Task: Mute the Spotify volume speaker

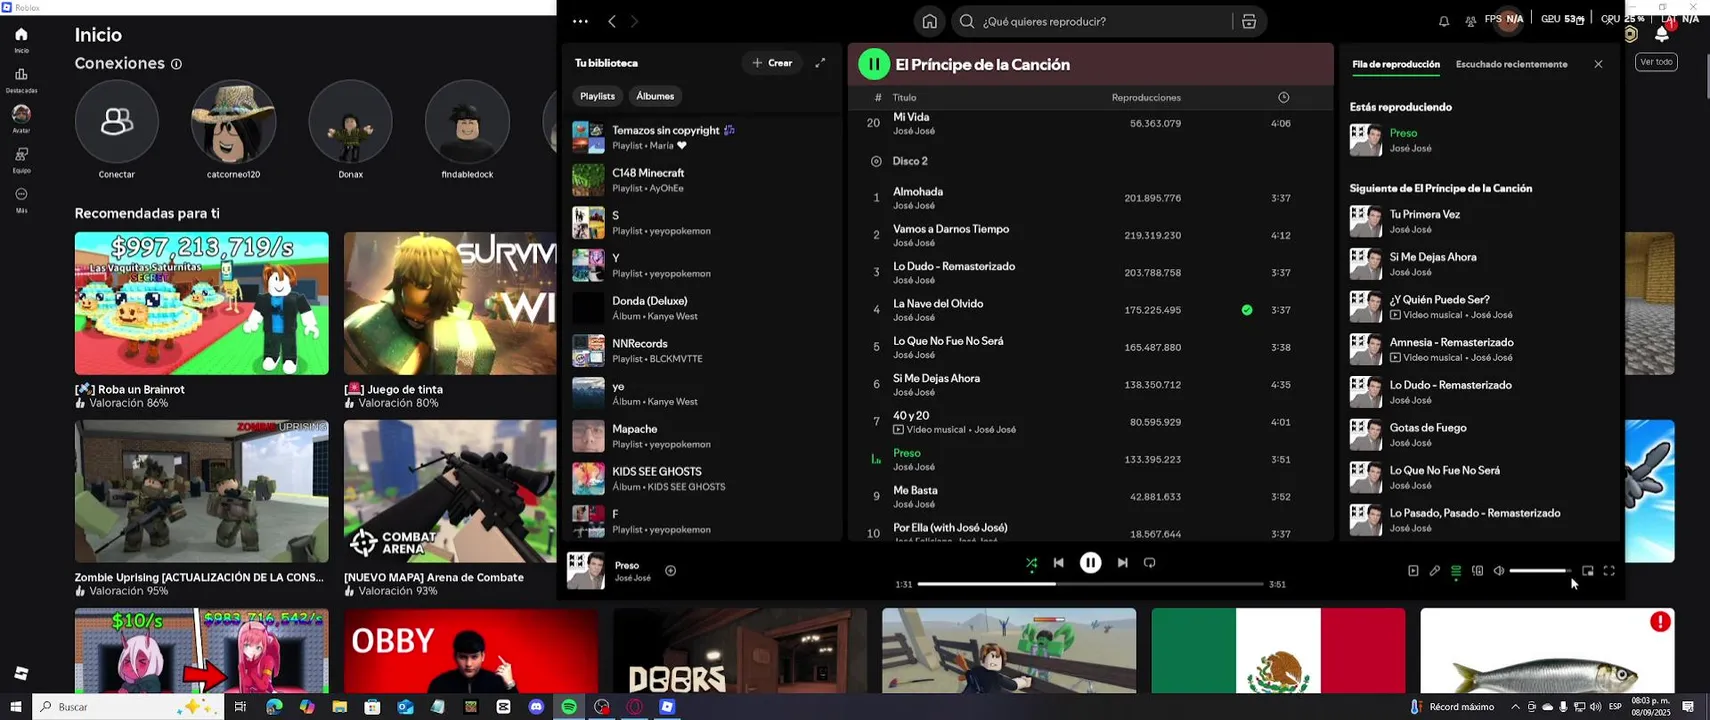Action: pos(1499,571)
